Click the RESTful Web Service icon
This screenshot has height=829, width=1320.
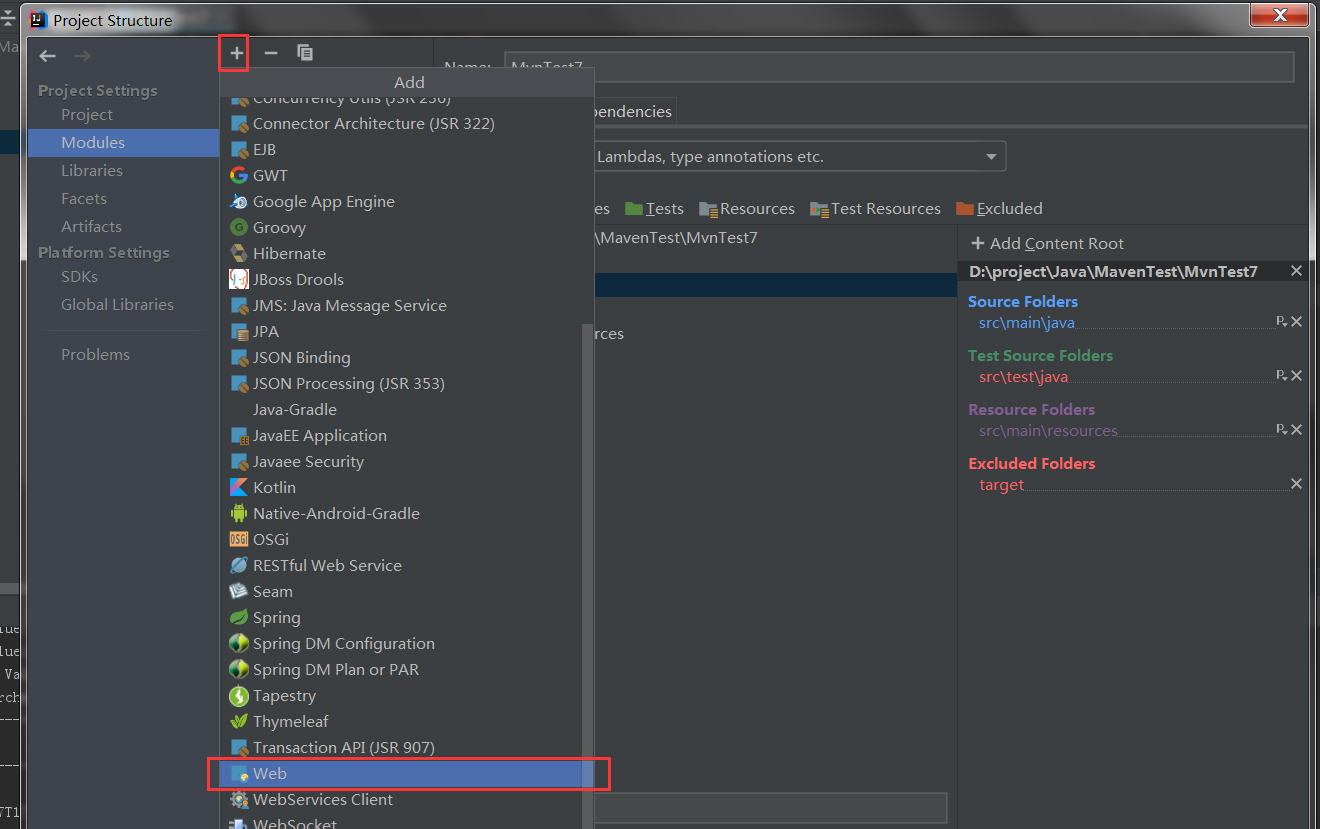point(239,566)
